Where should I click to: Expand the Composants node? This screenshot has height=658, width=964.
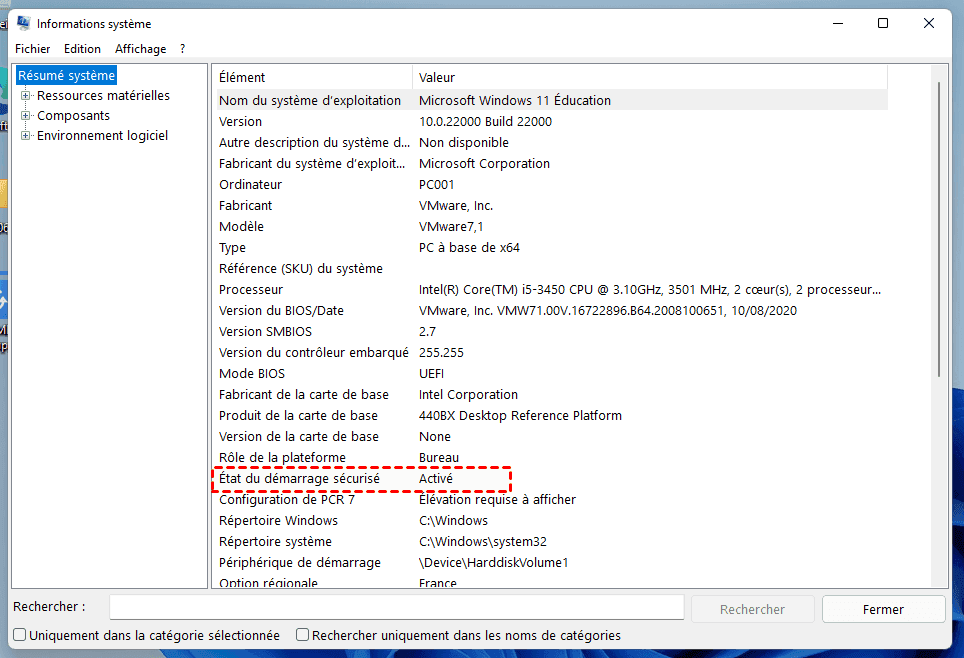[x=25, y=116]
